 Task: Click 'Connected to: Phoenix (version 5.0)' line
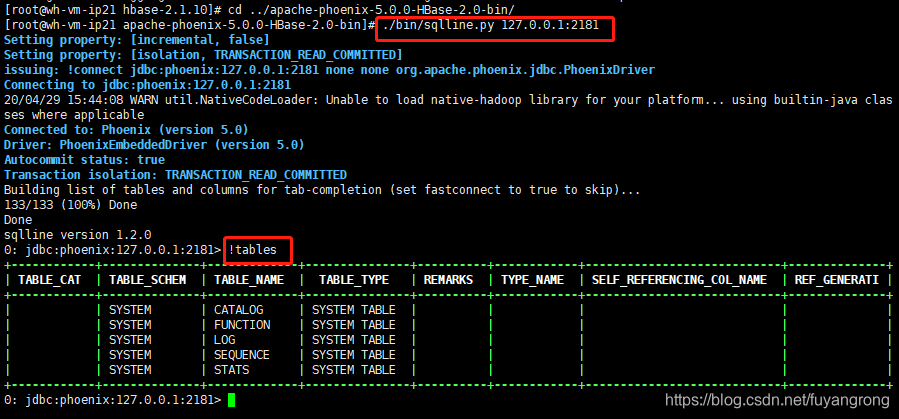tap(126, 130)
